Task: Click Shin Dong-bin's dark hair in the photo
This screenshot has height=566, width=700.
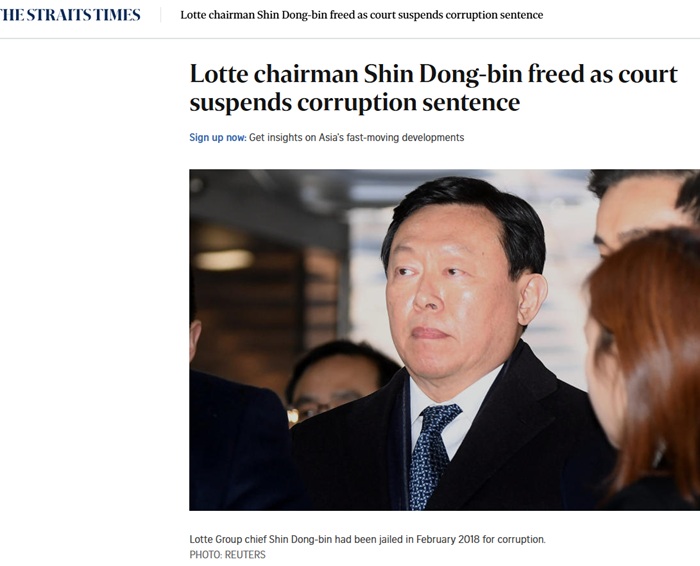Action: [460, 205]
